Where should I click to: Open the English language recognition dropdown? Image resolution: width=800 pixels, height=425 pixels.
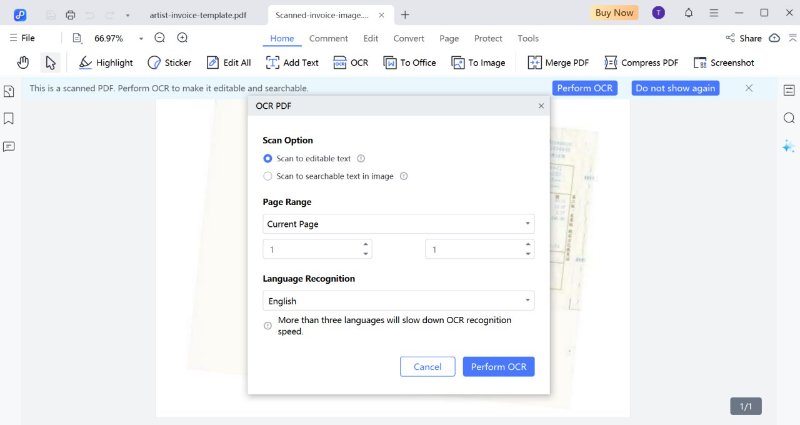point(398,300)
